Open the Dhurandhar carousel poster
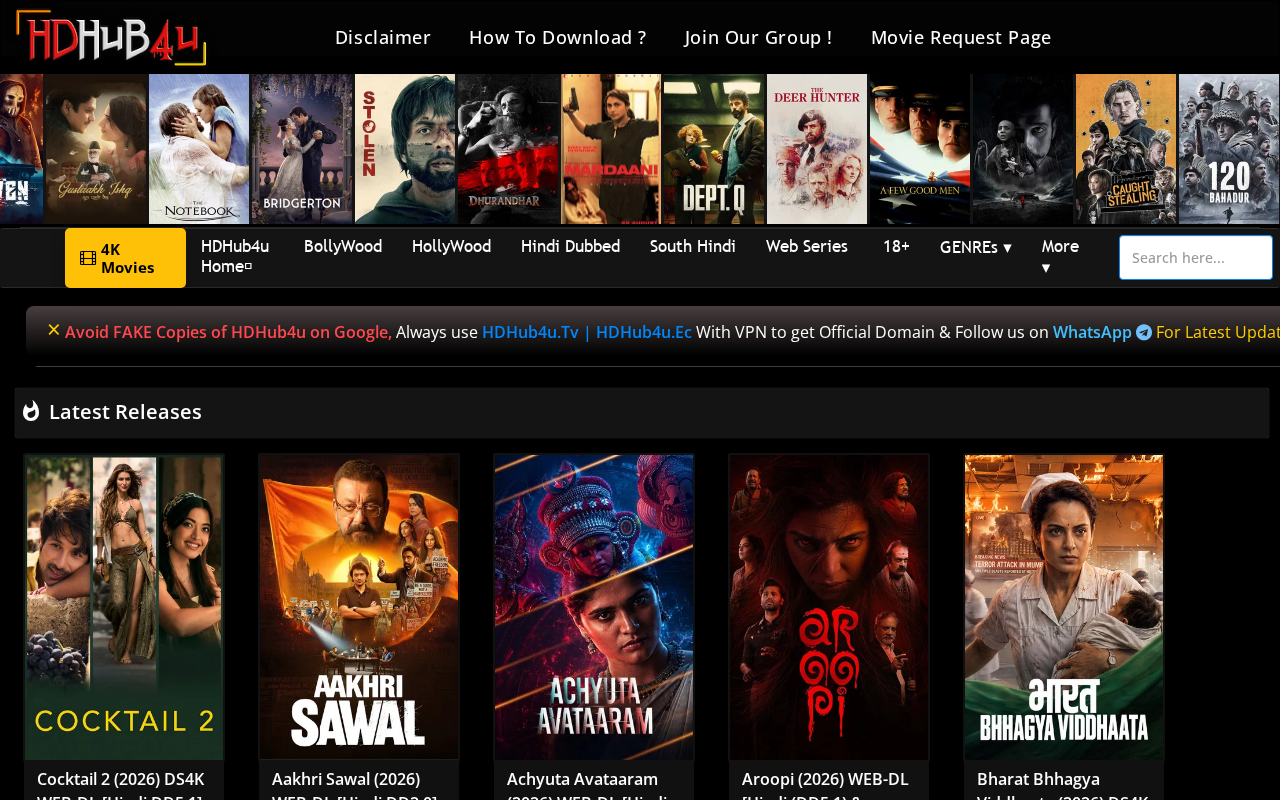The height and width of the screenshot is (800, 1280). (x=508, y=149)
